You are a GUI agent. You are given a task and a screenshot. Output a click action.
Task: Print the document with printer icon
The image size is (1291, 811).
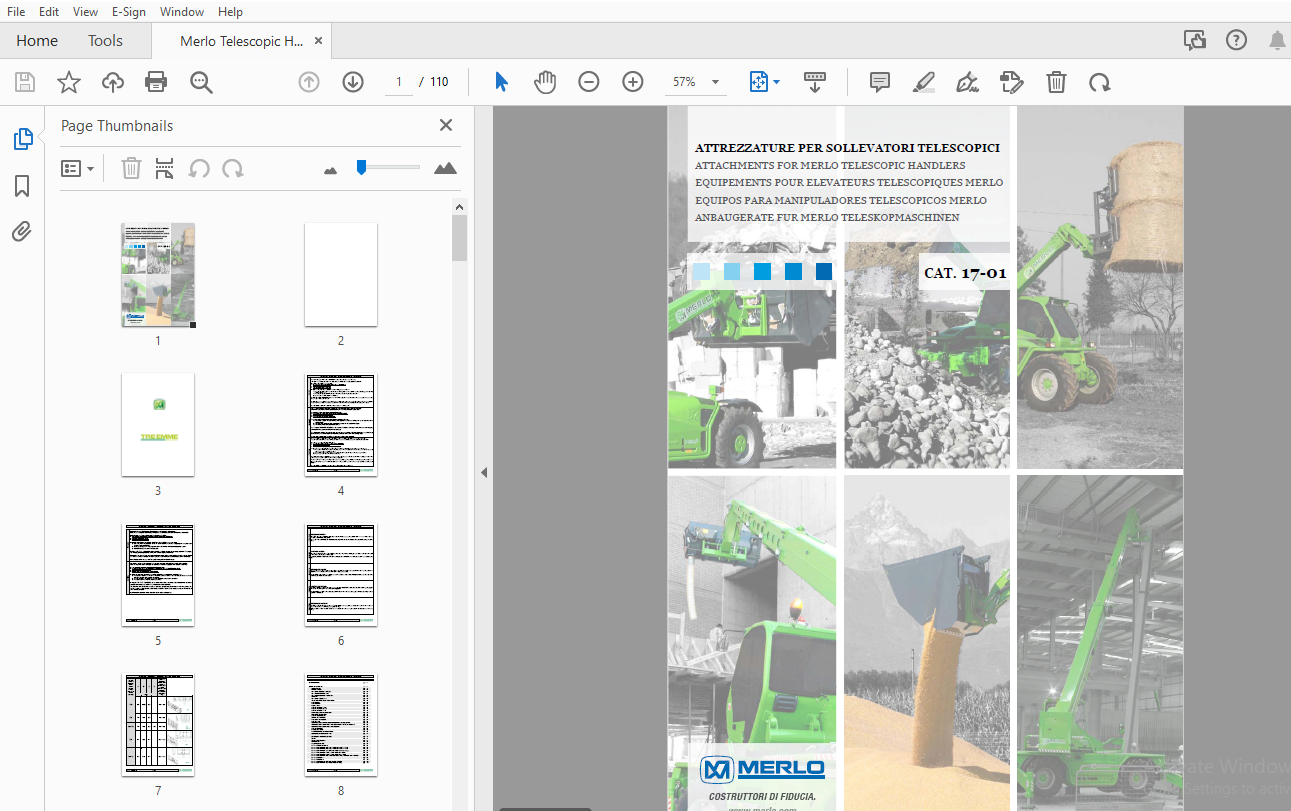[156, 82]
